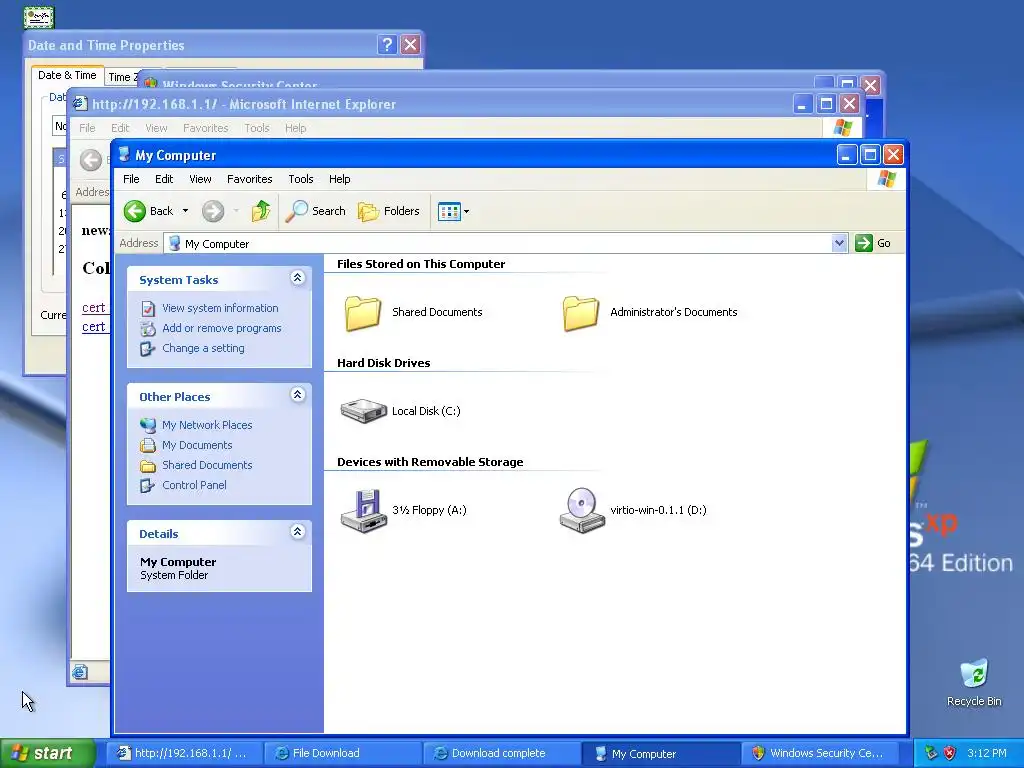
Task: Toggle the Folders pane button
Action: point(389,211)
